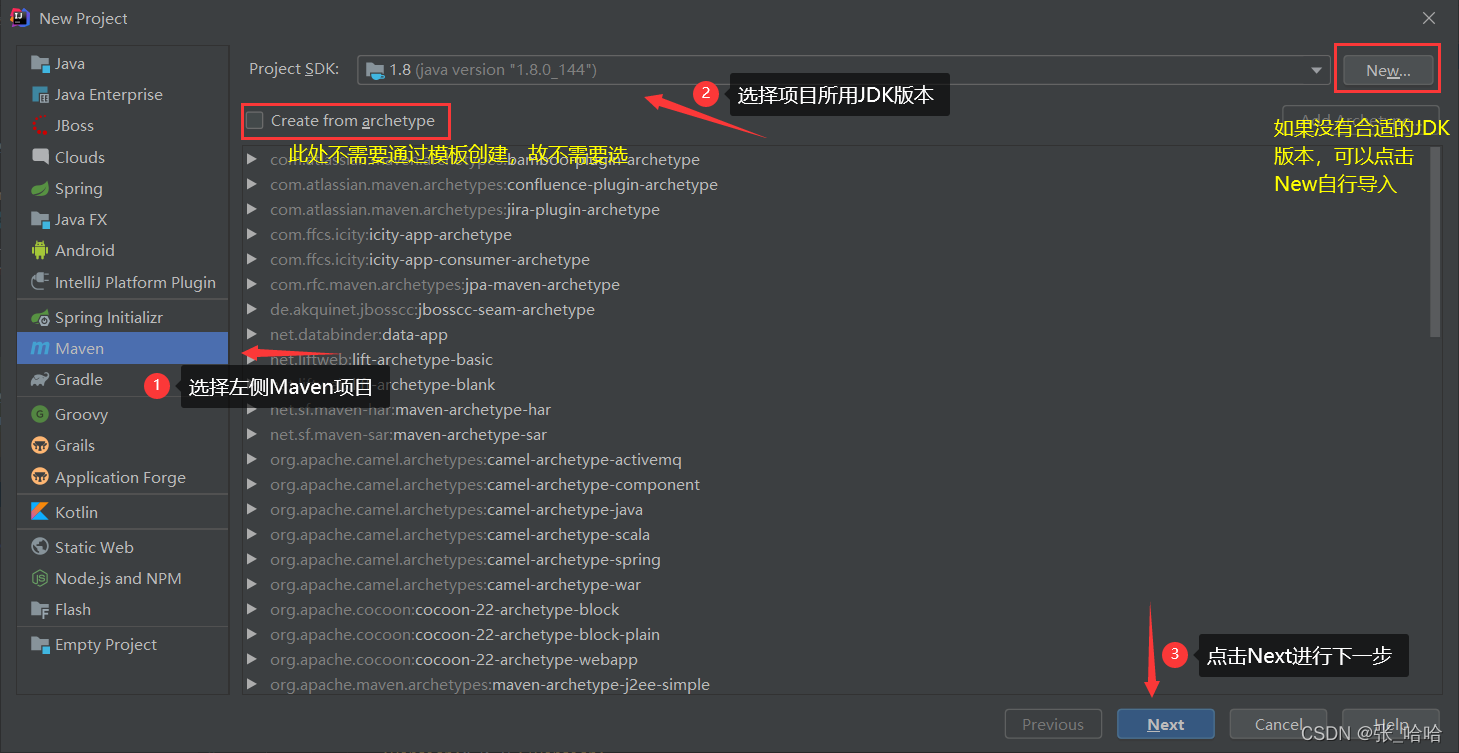1459x753 pixels.
Task: Click the New... SDK button
Action: (x=1388, y=70)
